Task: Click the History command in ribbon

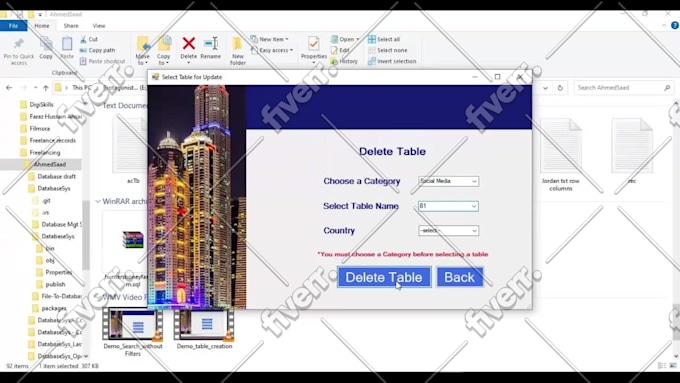Action: [x=344, y=61]
